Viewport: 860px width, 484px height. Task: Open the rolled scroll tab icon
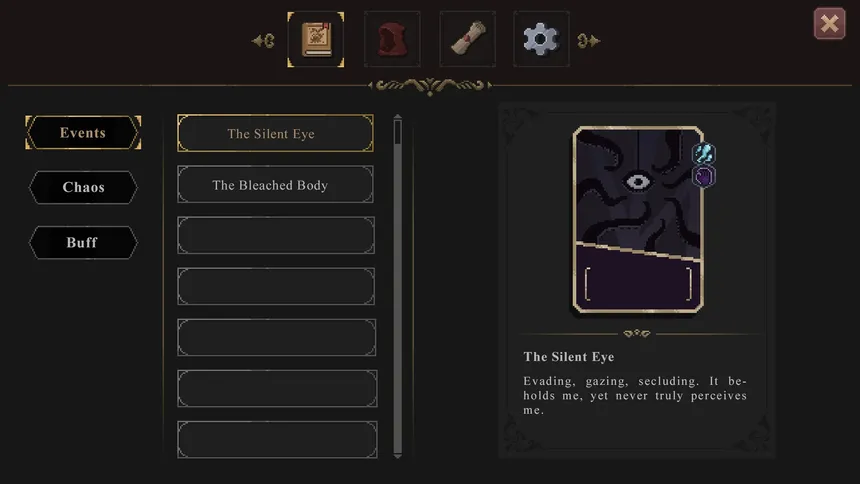(468, 40)
